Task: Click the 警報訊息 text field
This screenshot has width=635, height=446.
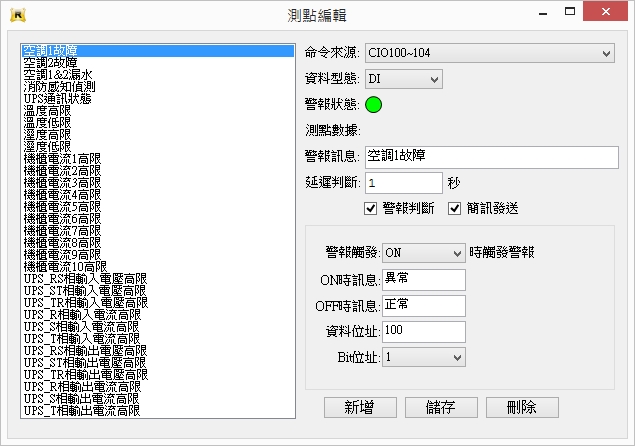Action: [492, 157]
